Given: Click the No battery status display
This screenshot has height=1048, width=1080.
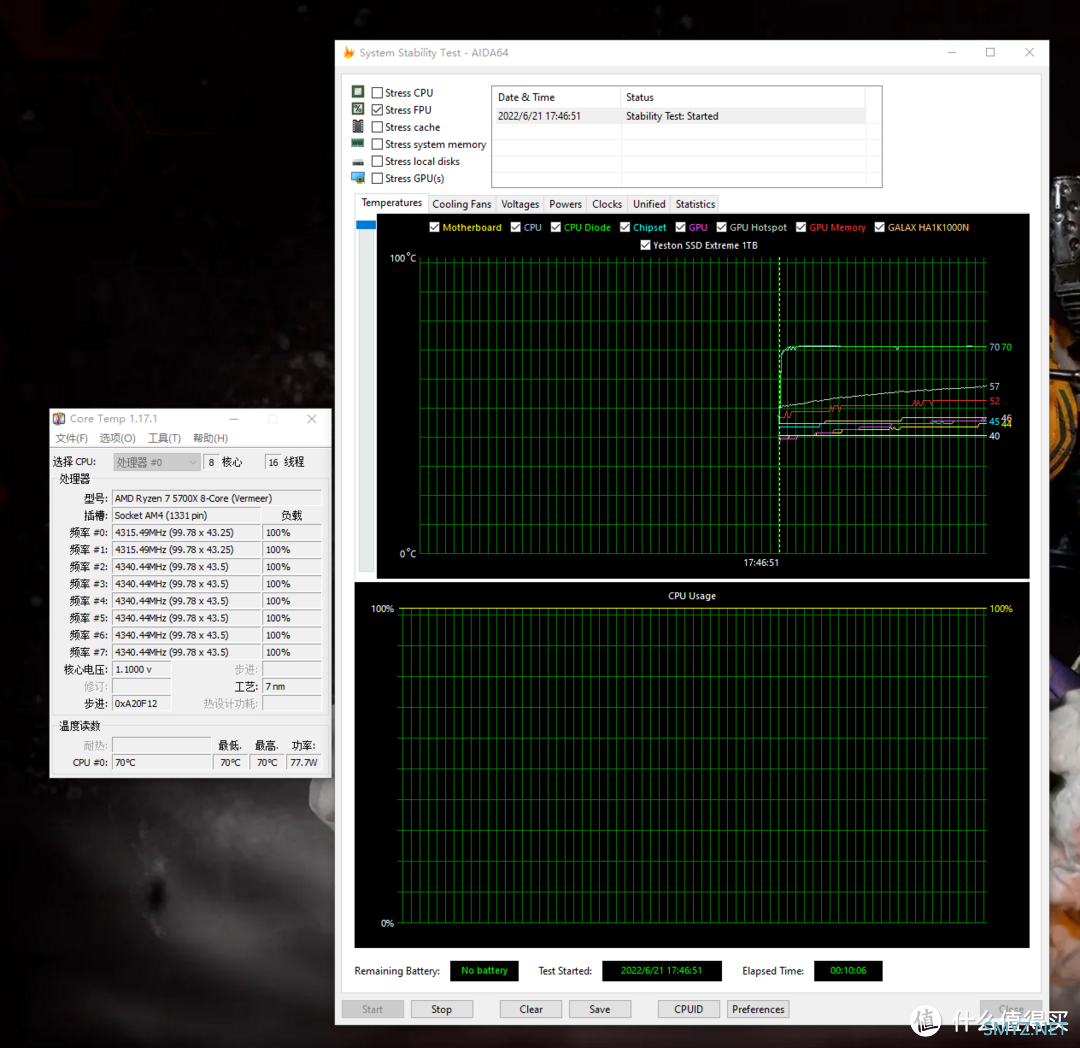Looking at the screenshot, I should [x=484, y=970].
